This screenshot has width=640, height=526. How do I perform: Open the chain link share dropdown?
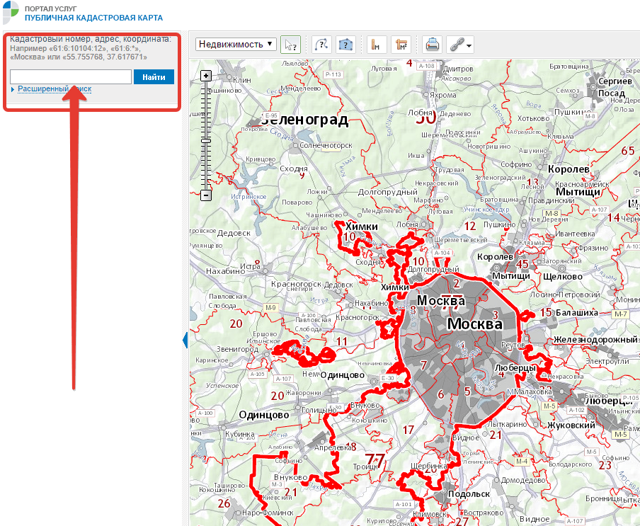460,44
